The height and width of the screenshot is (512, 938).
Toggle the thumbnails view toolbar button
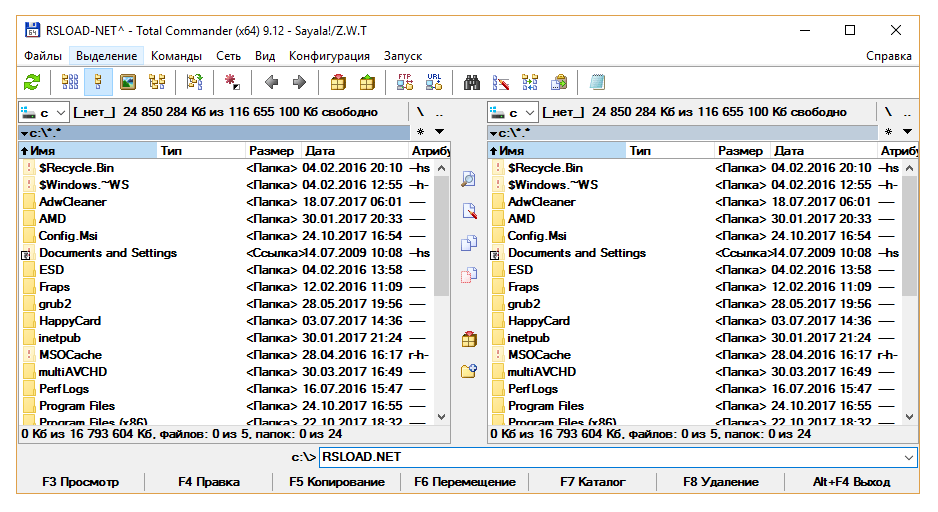(x=128, y=82)
